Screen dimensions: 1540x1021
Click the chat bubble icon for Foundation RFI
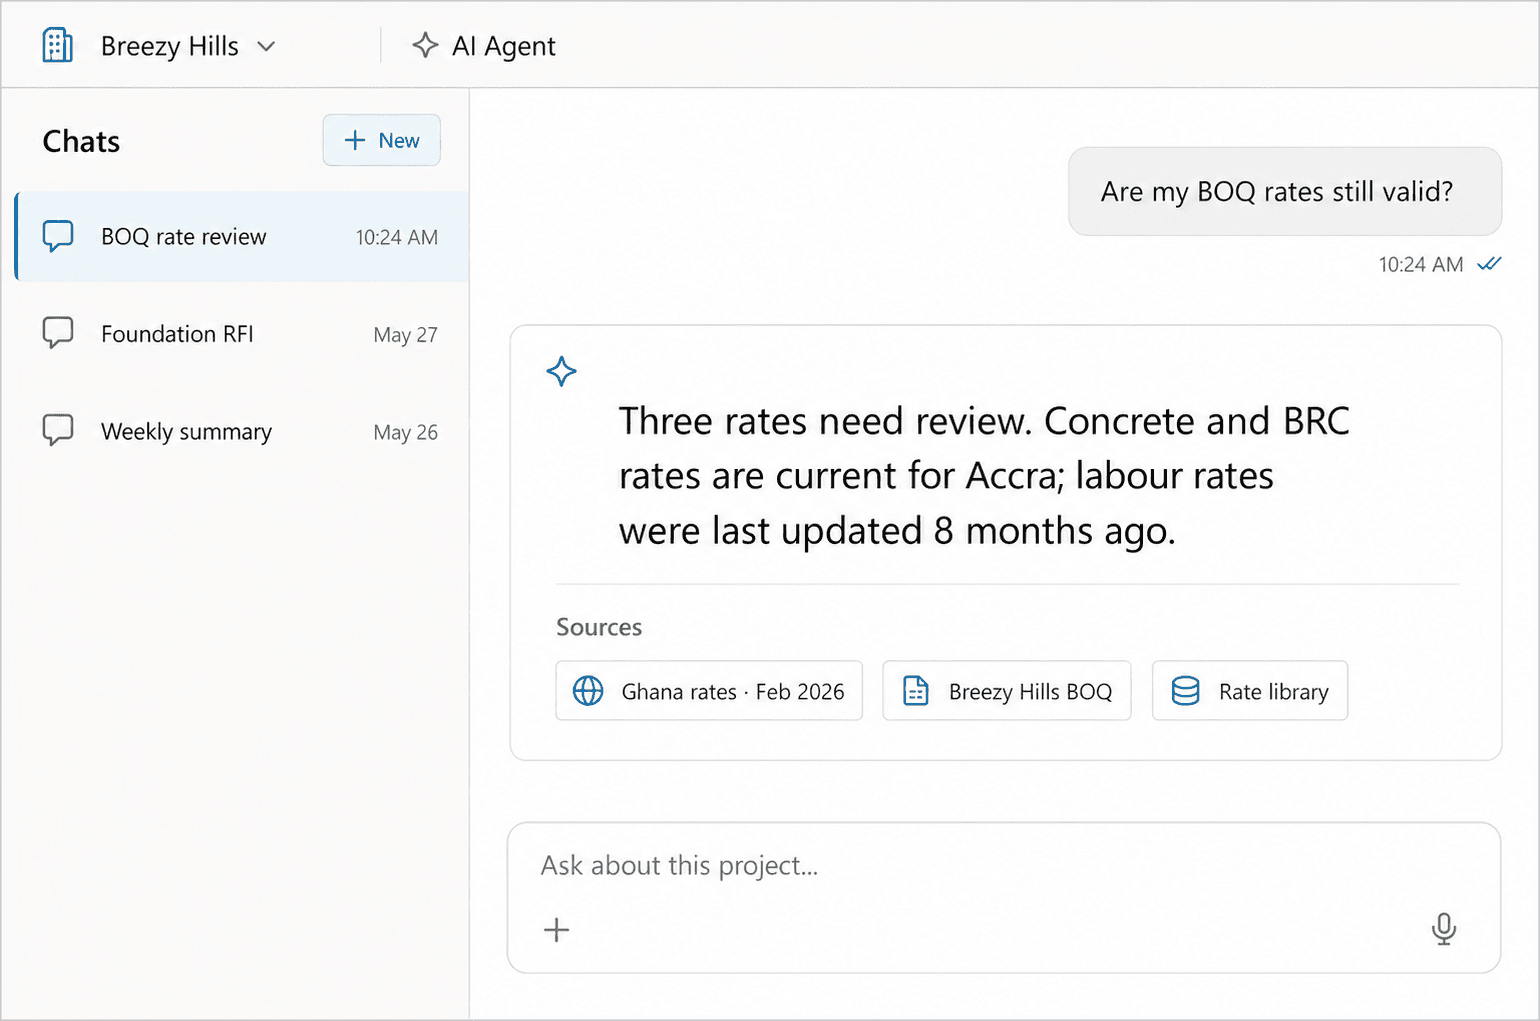coord(58,333)
